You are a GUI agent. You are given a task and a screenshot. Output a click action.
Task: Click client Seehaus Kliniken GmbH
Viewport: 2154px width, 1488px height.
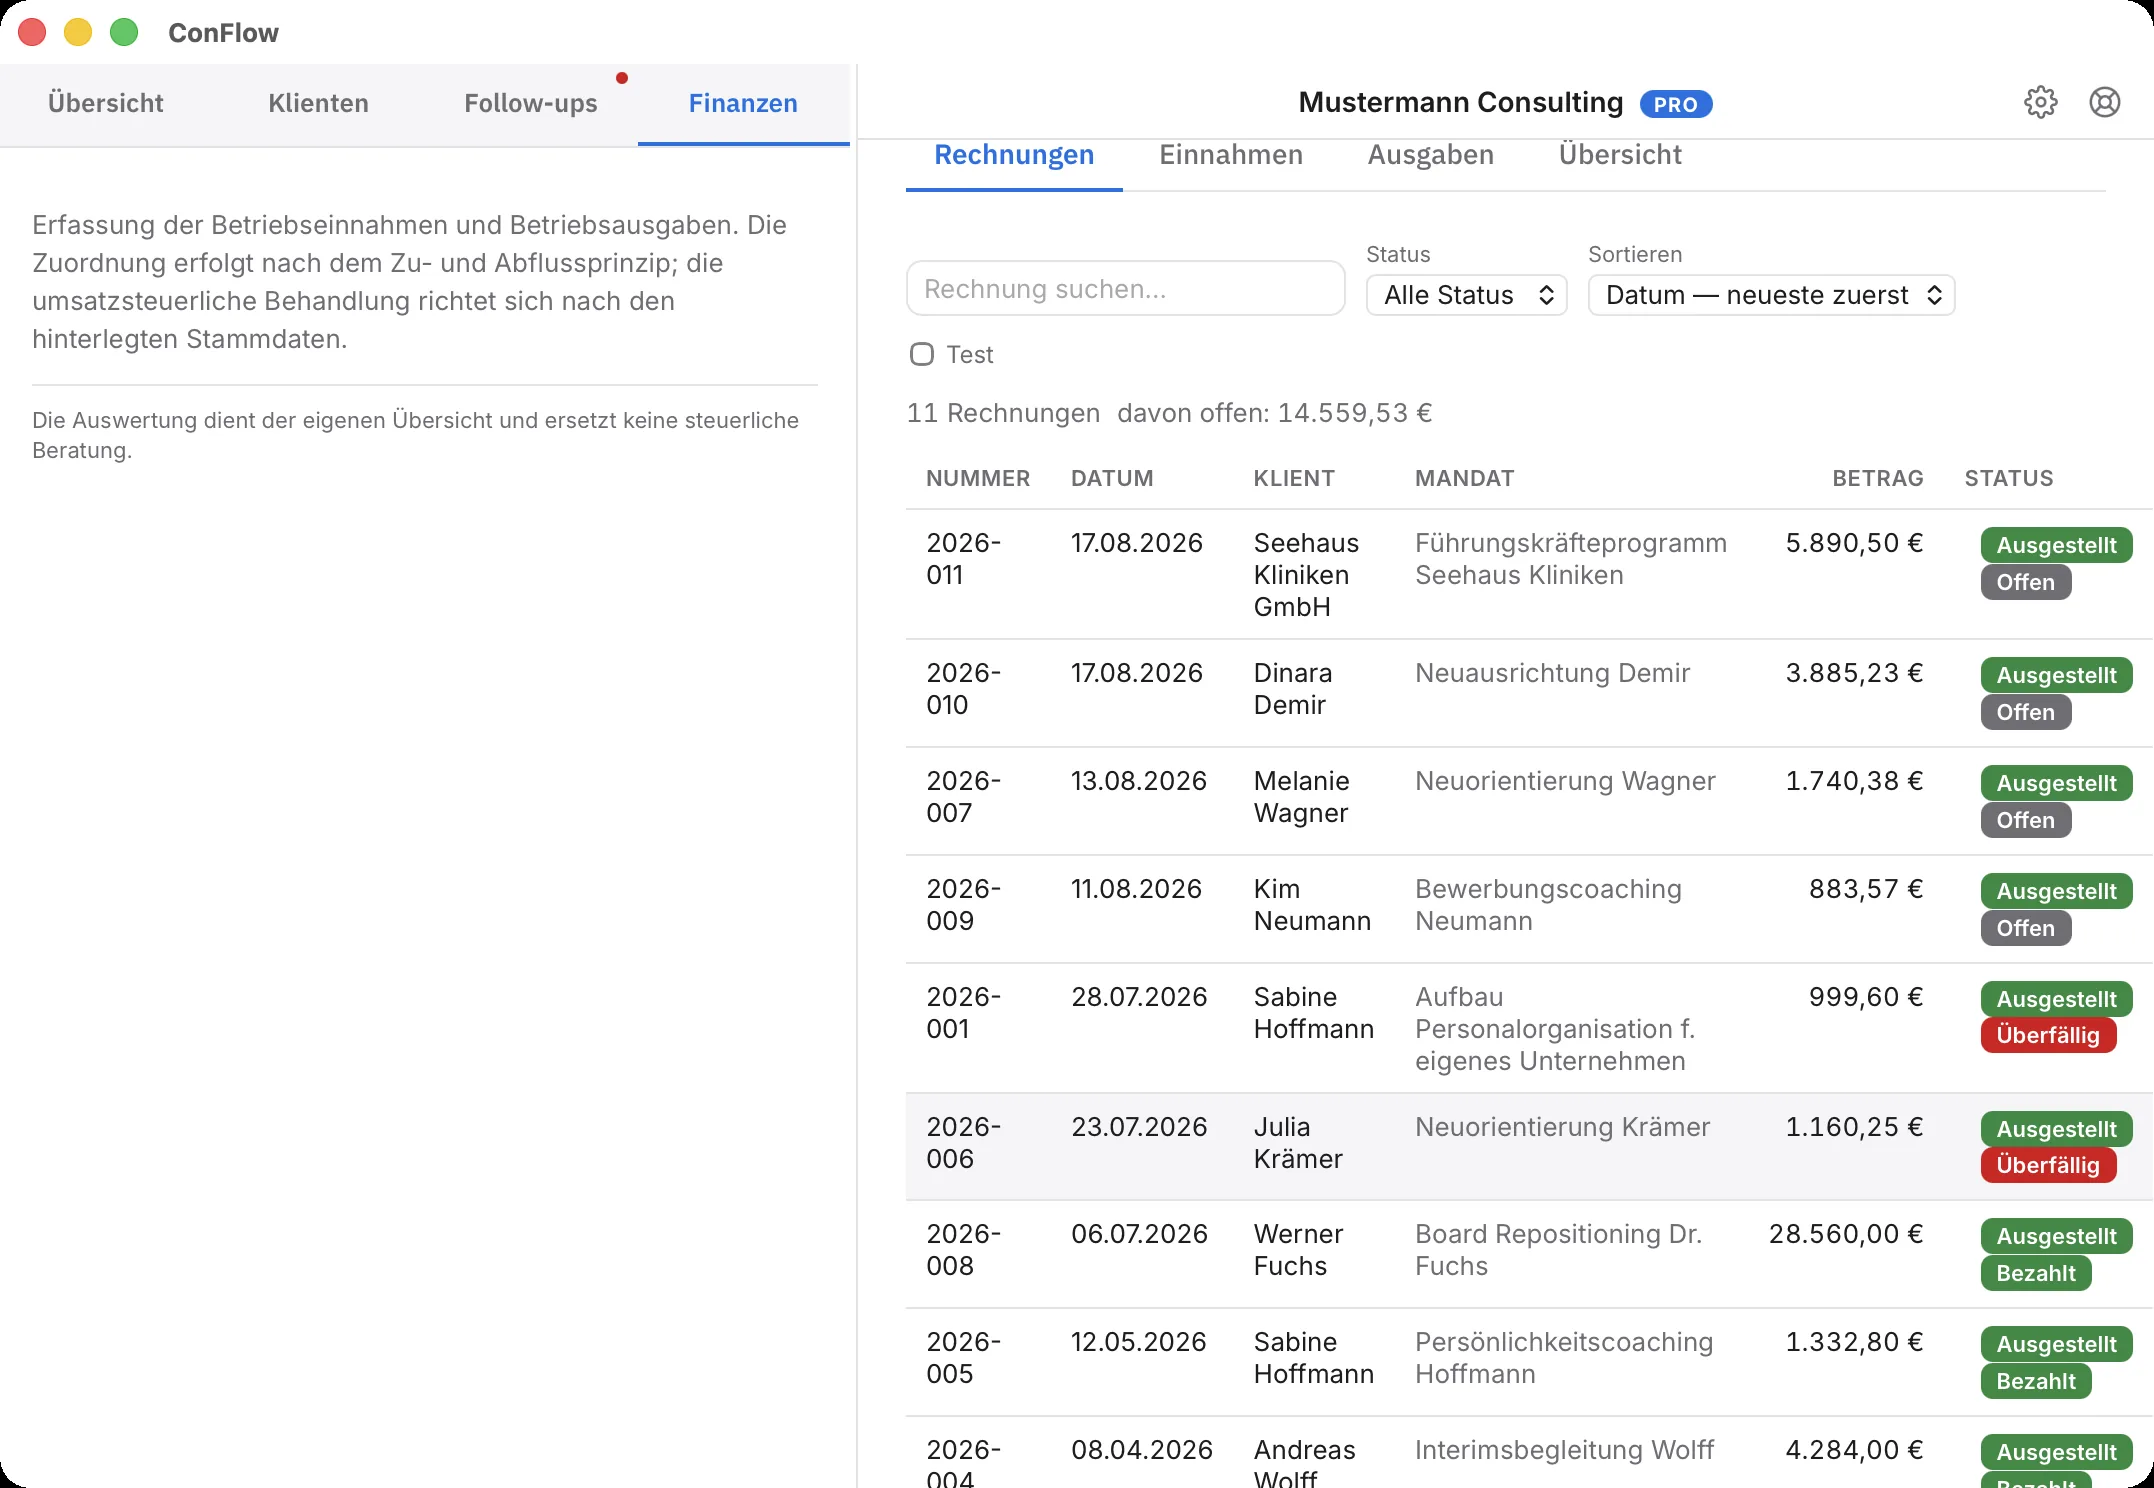[1306, 575]
